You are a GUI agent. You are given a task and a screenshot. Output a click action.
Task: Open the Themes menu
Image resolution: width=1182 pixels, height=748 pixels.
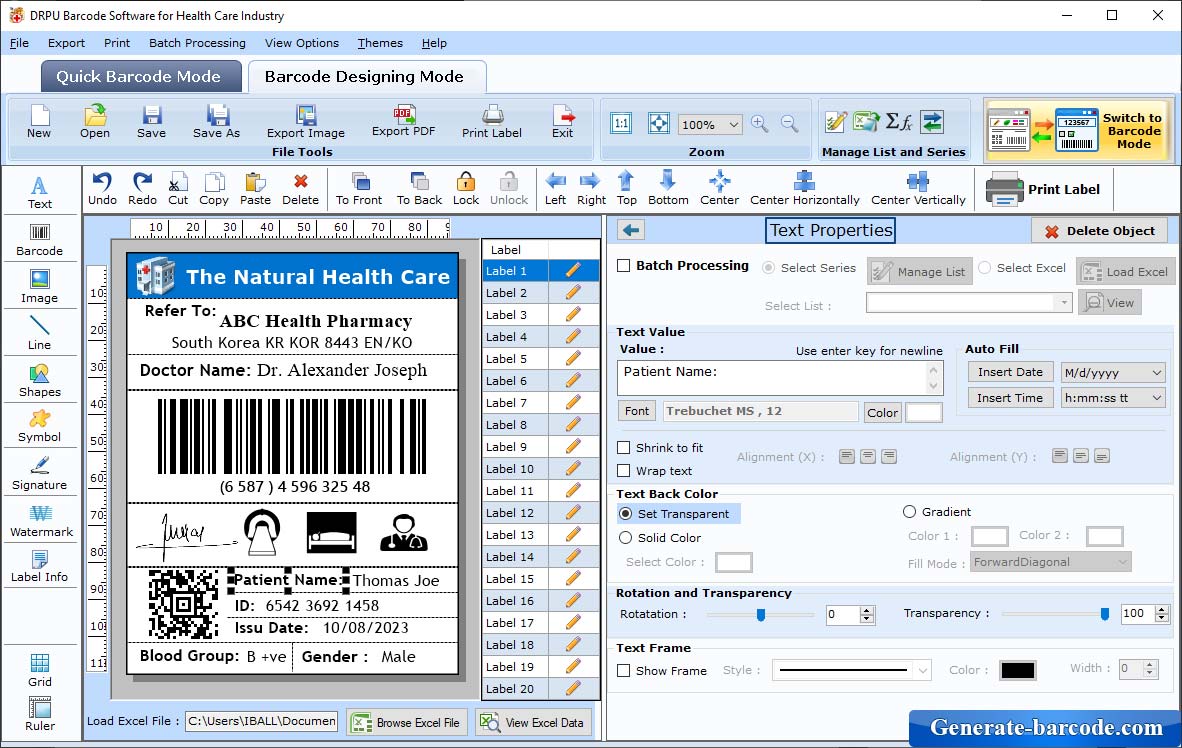tap(380, 43)
